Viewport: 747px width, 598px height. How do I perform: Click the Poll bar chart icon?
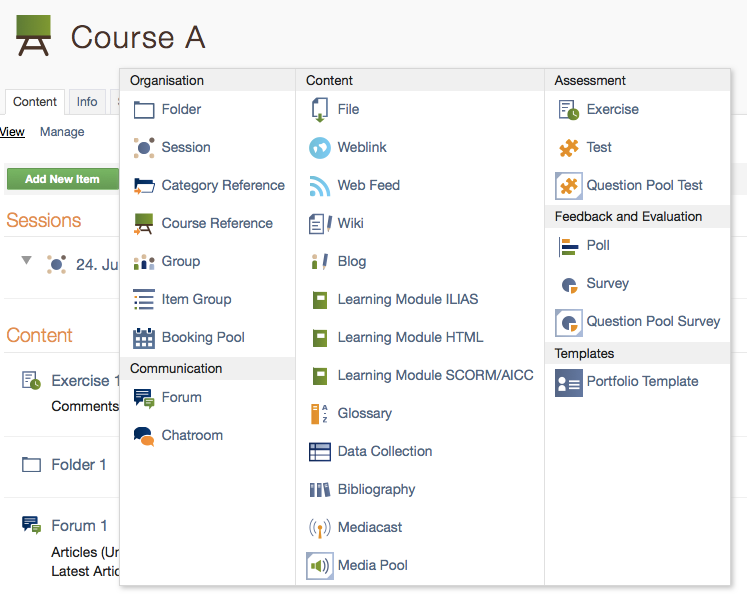pyautogui.click(x=569, y=246)
